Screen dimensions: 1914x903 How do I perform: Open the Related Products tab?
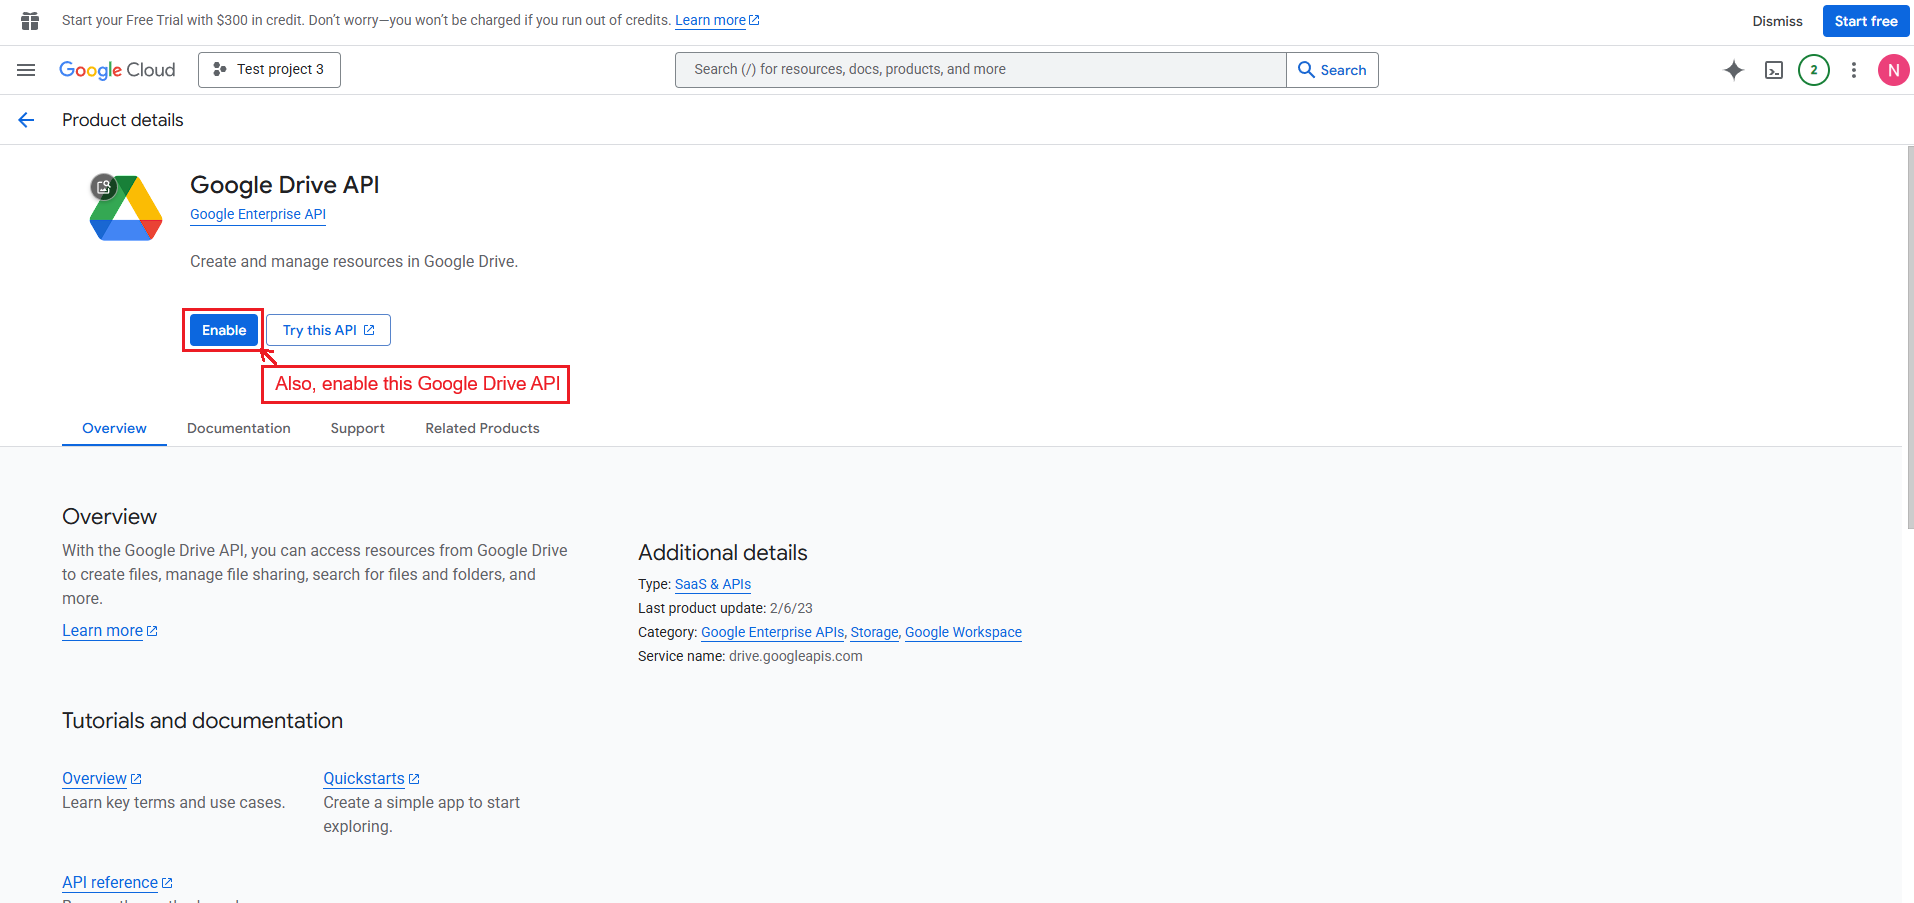482,428
